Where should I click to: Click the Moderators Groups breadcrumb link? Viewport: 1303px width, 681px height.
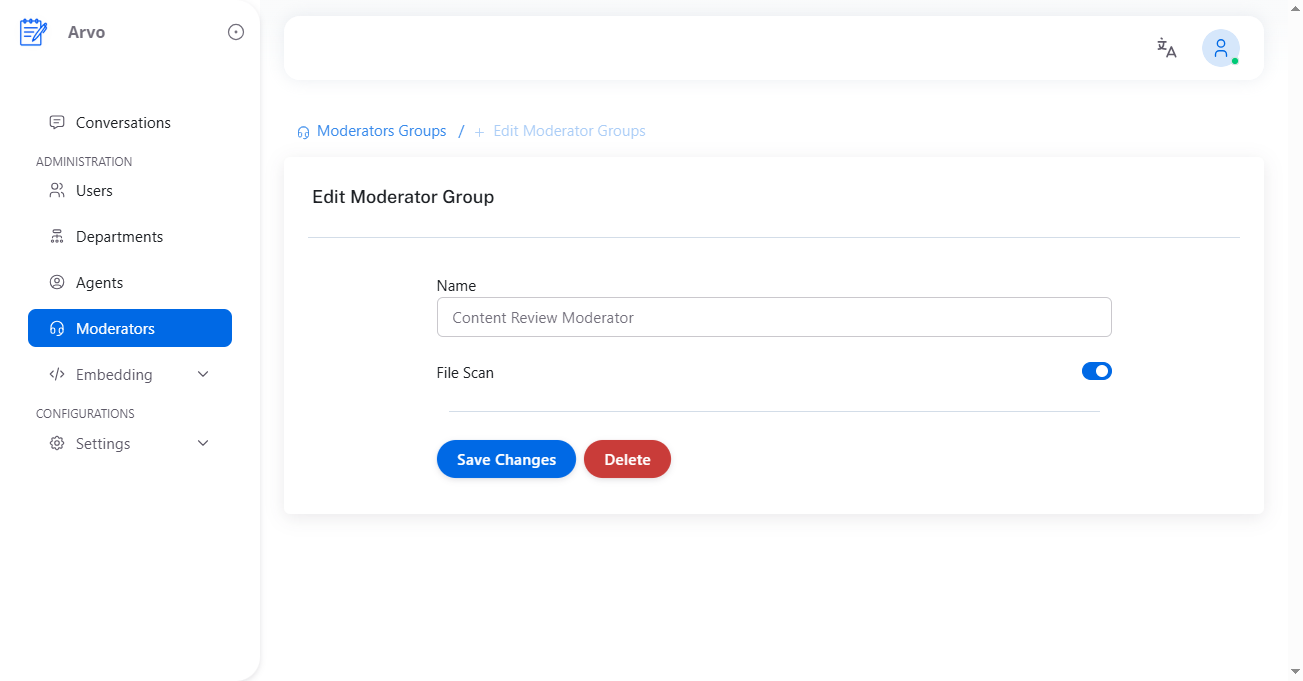tap(382, 131)
